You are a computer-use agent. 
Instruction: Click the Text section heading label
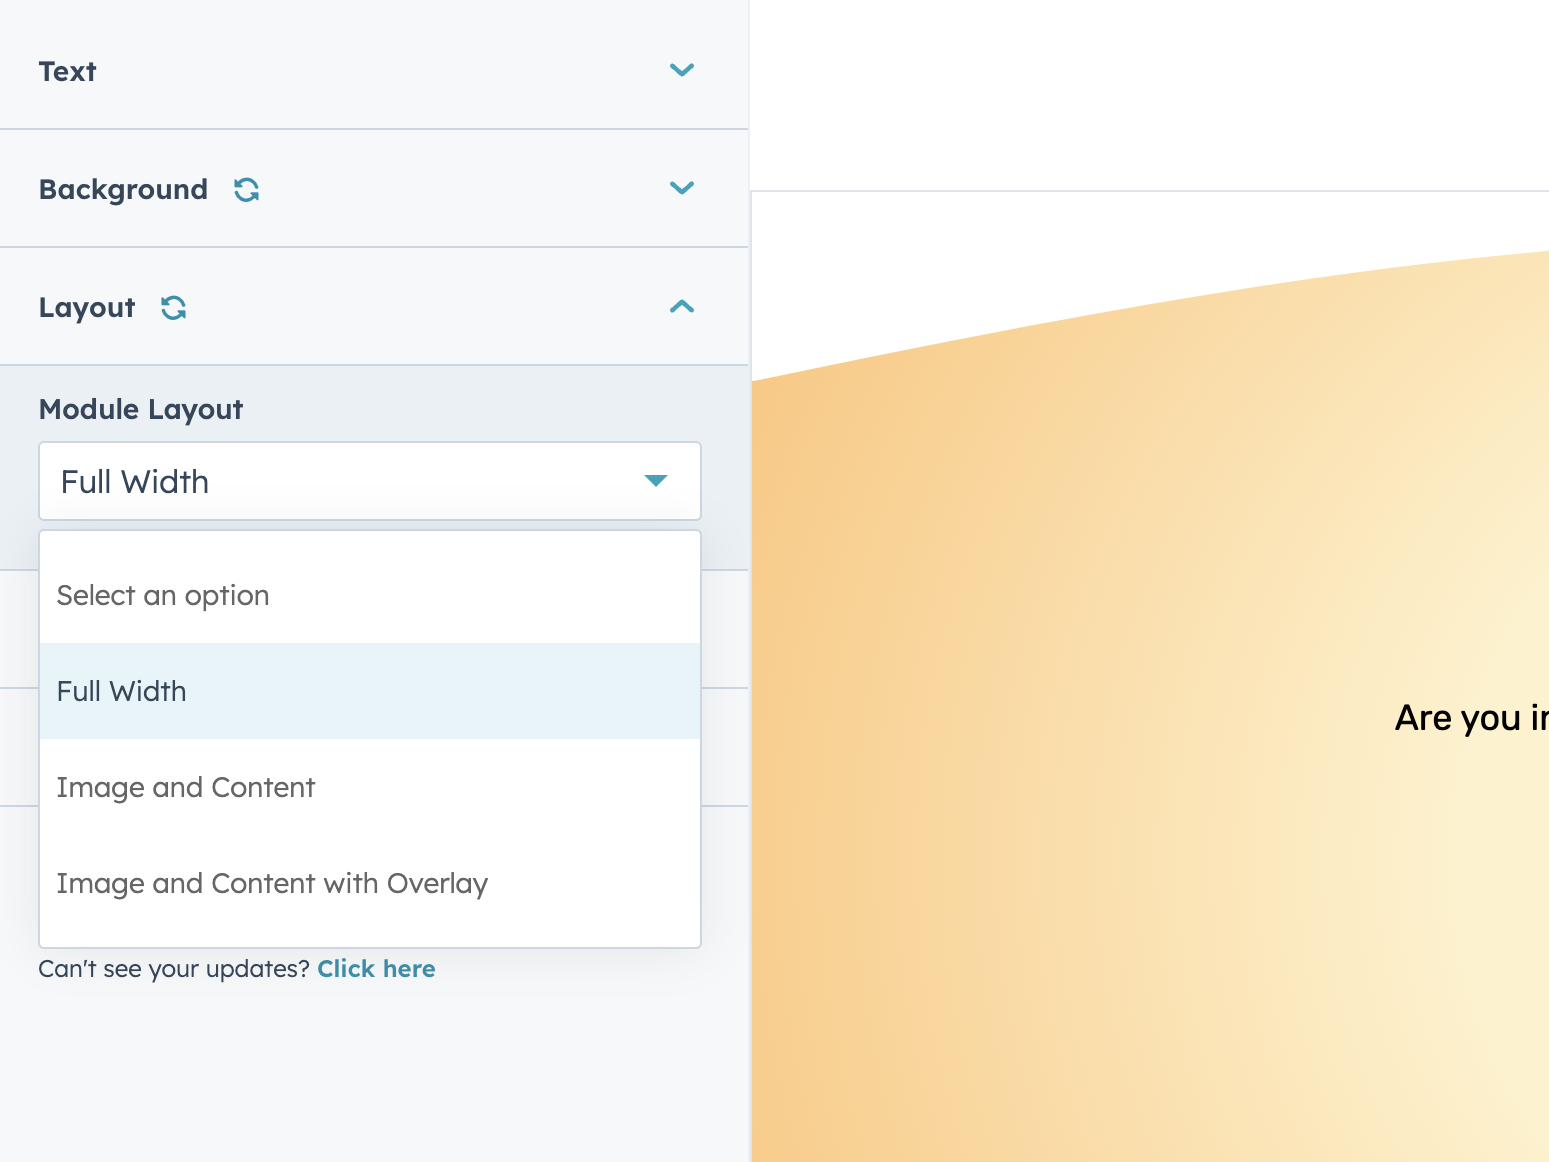click(67, 72)
